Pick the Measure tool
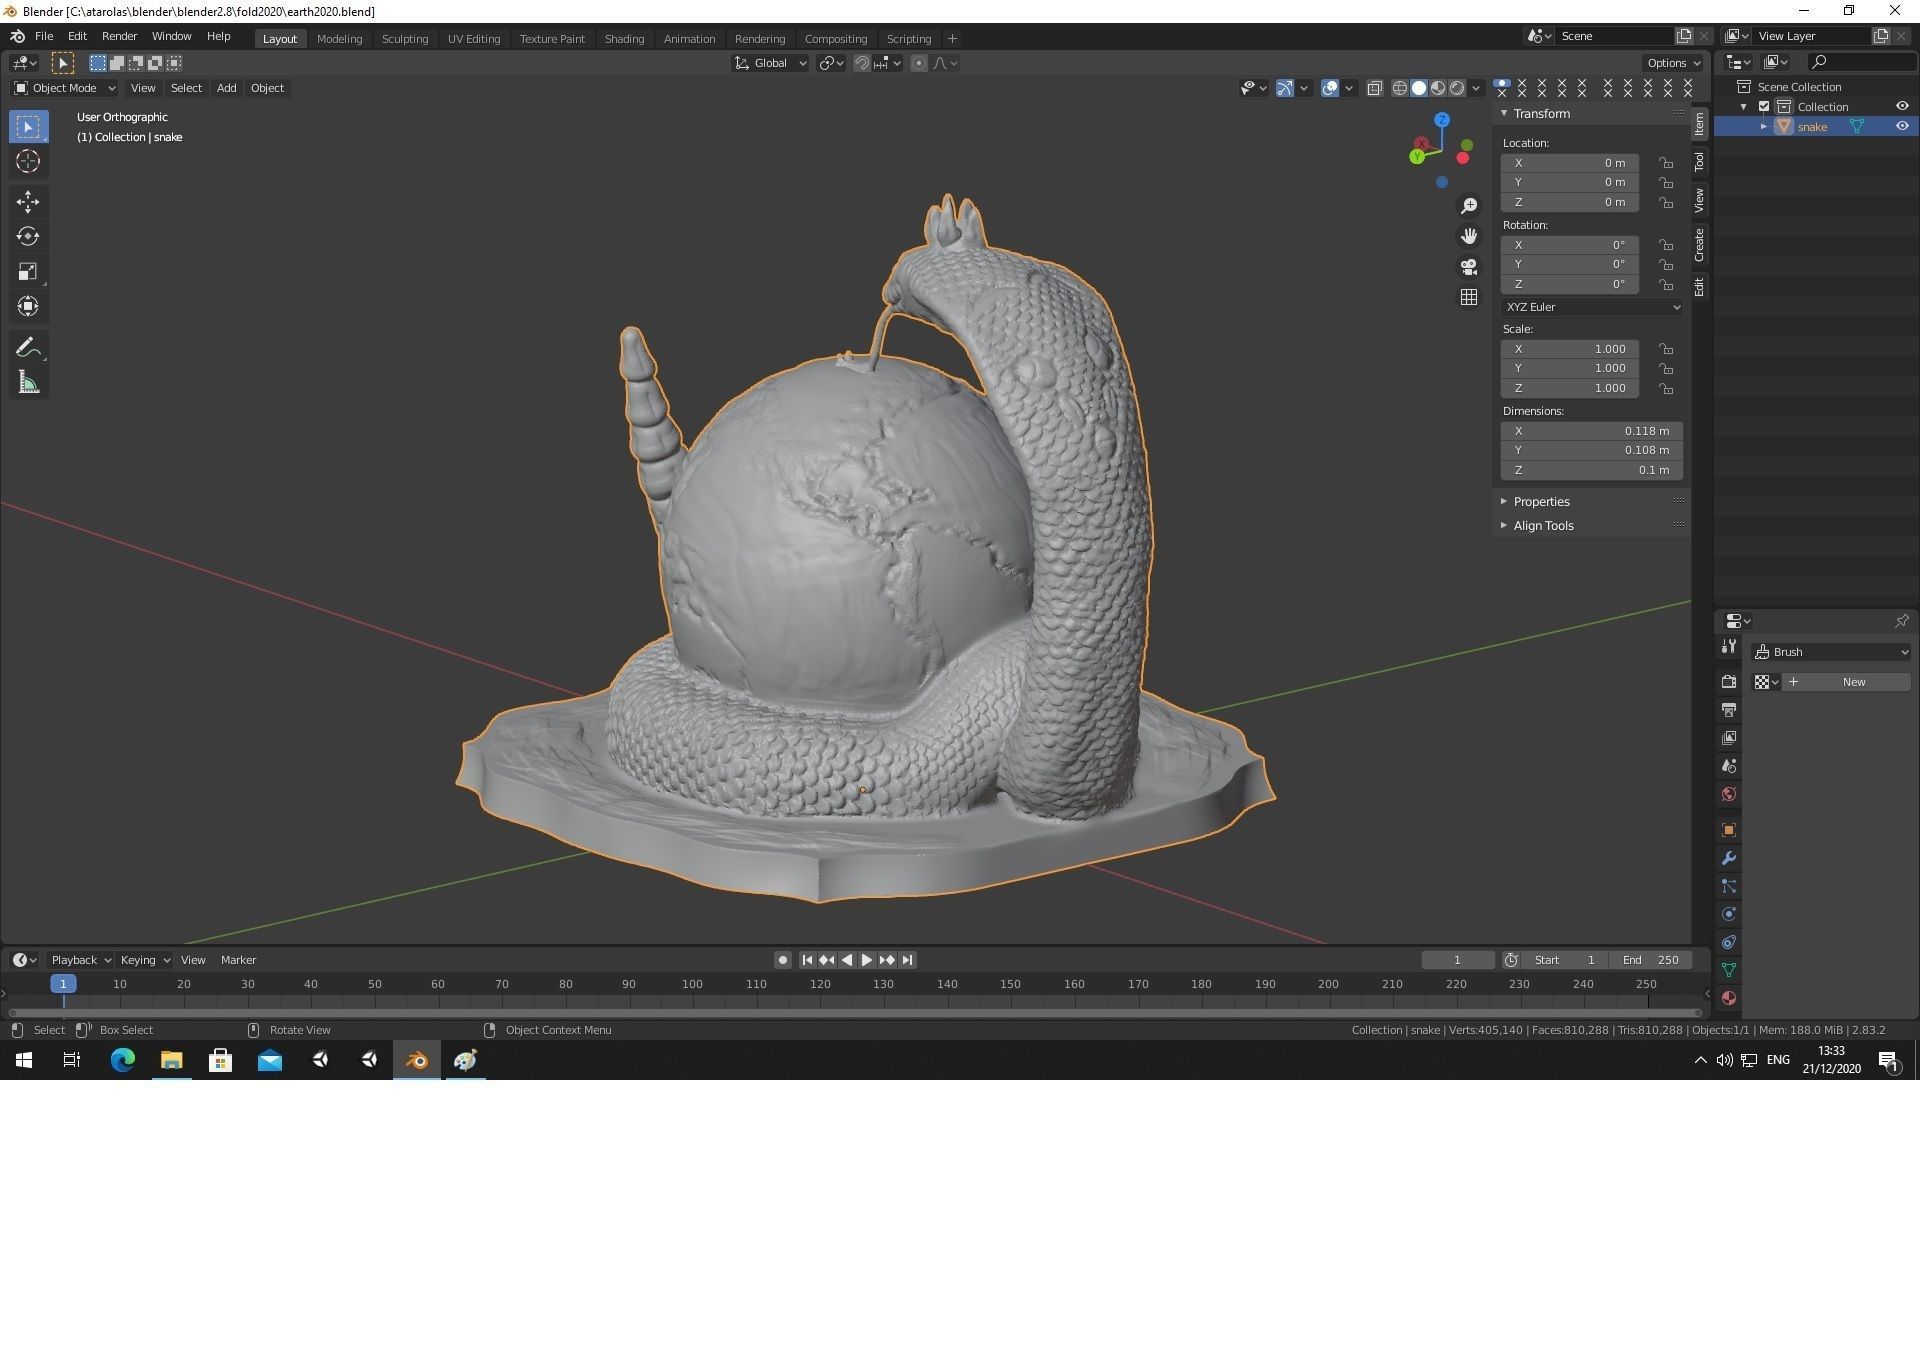Screen dimensions: 1920x1360 coord(28,383)
